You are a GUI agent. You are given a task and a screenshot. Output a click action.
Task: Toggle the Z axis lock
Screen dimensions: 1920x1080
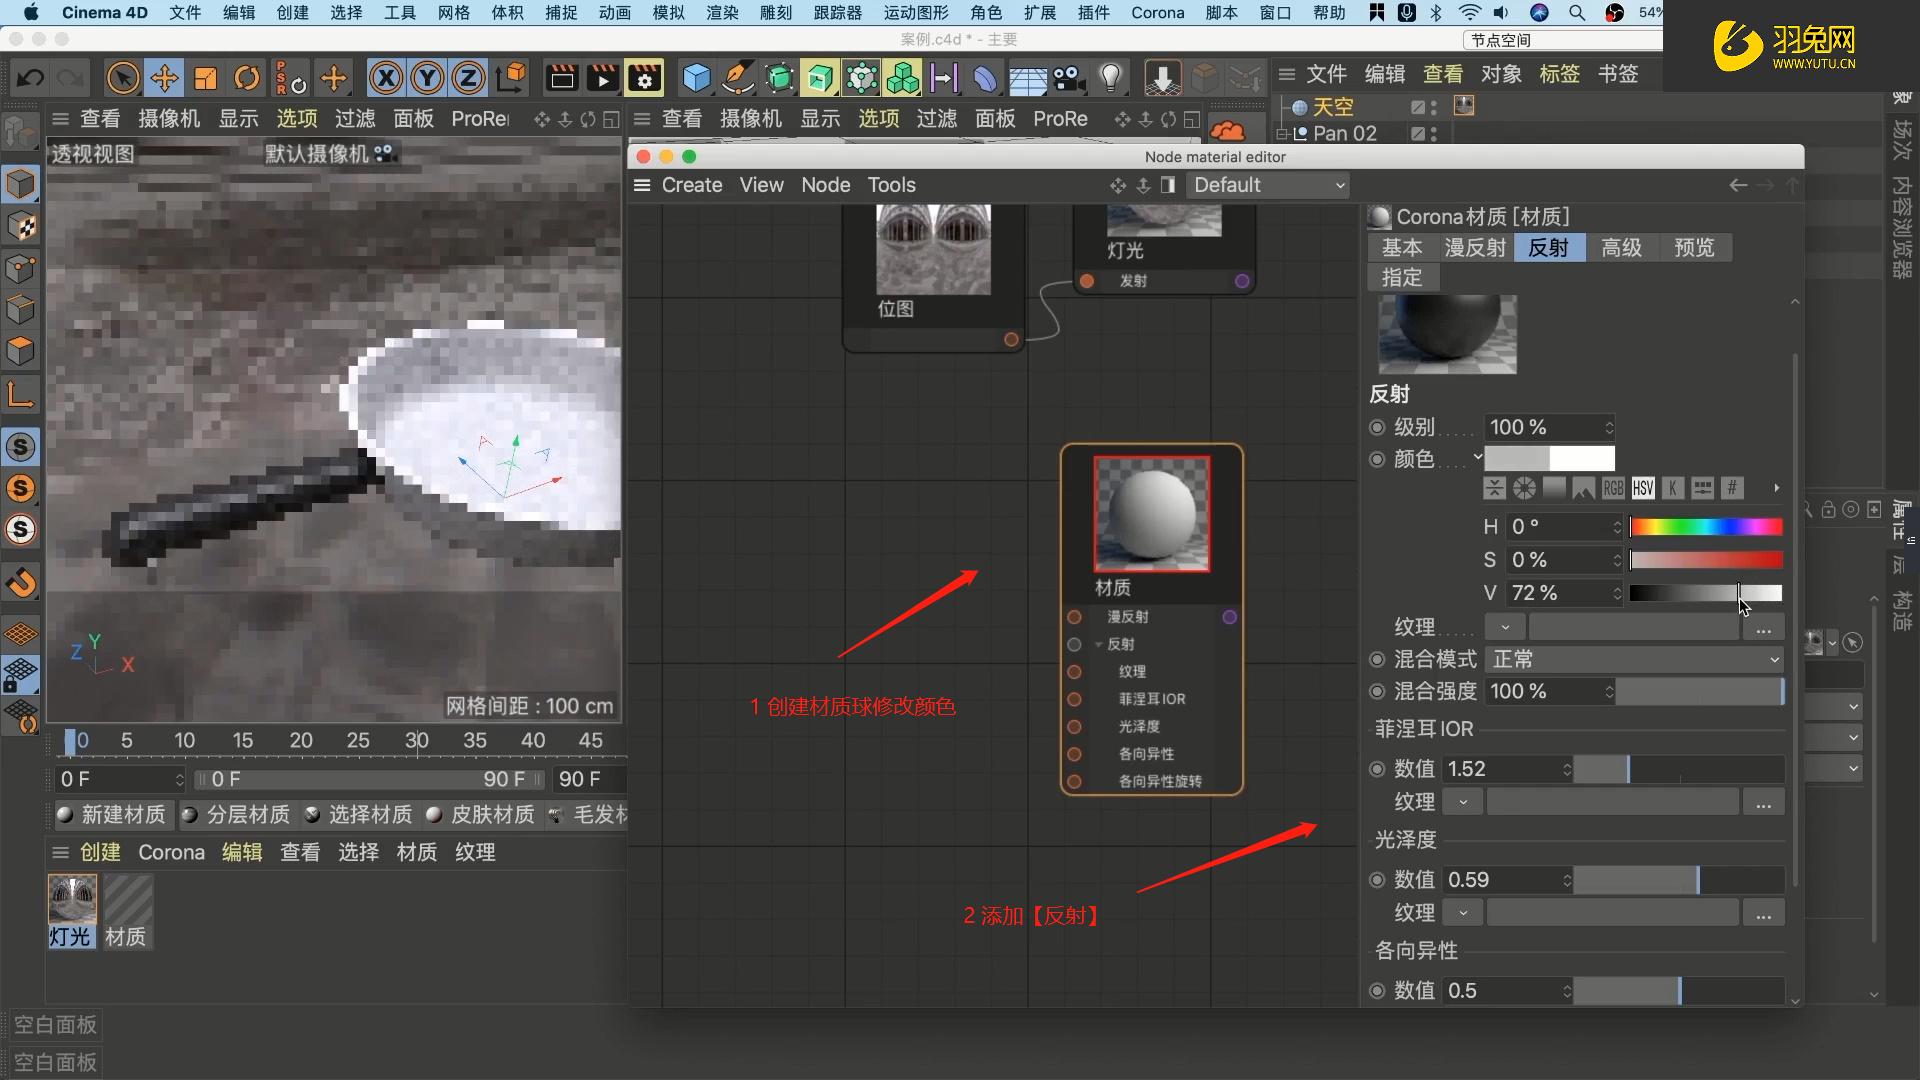(468, 78)
